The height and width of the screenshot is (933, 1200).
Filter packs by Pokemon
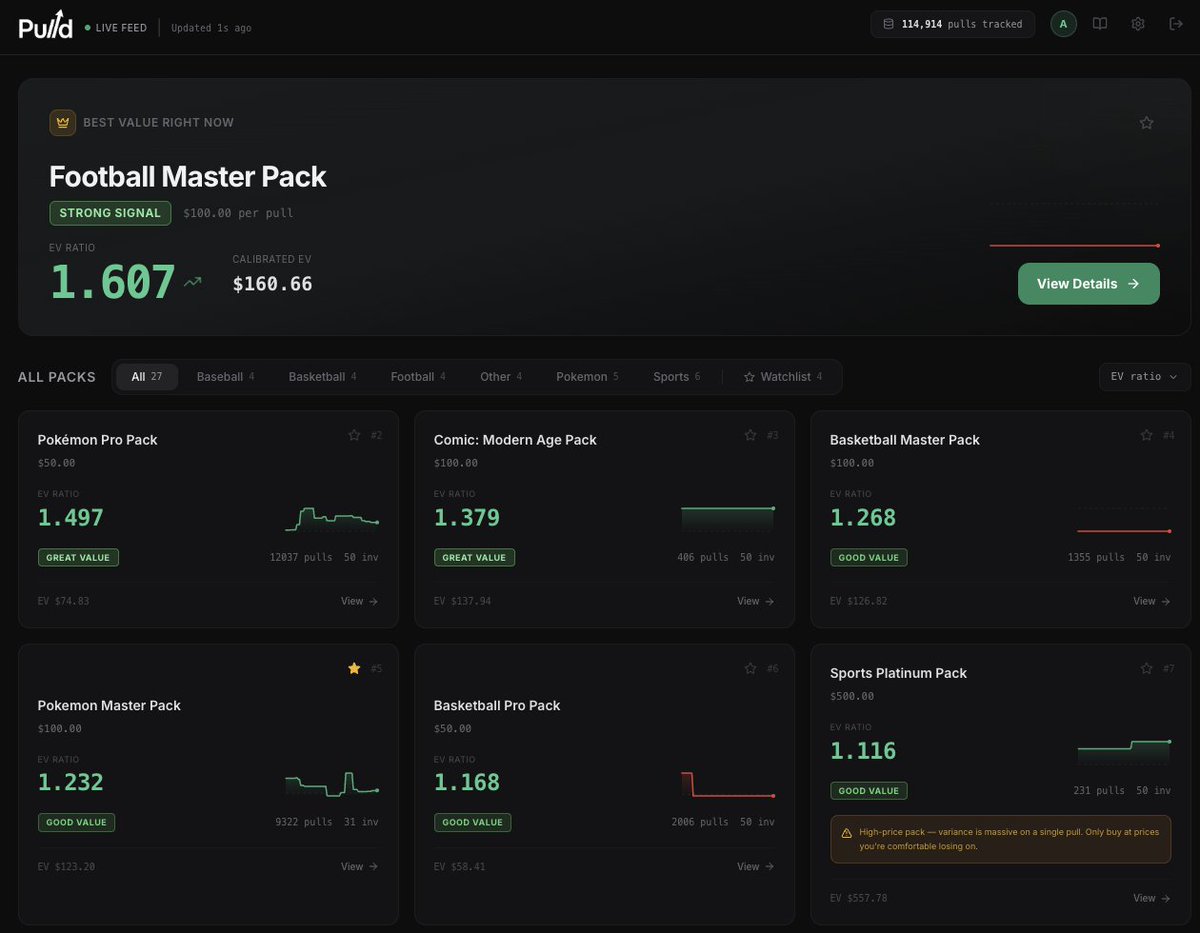coord(587,377)
